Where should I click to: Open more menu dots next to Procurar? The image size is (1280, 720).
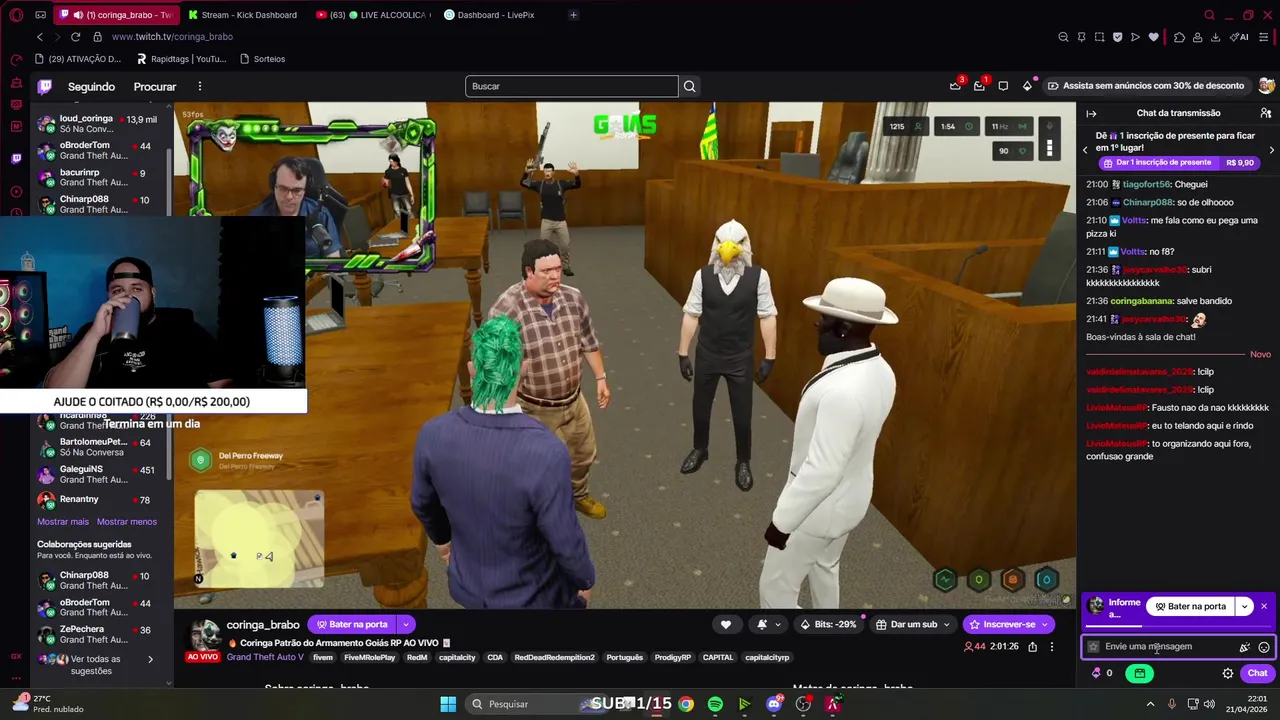click(x=200, y=87)
